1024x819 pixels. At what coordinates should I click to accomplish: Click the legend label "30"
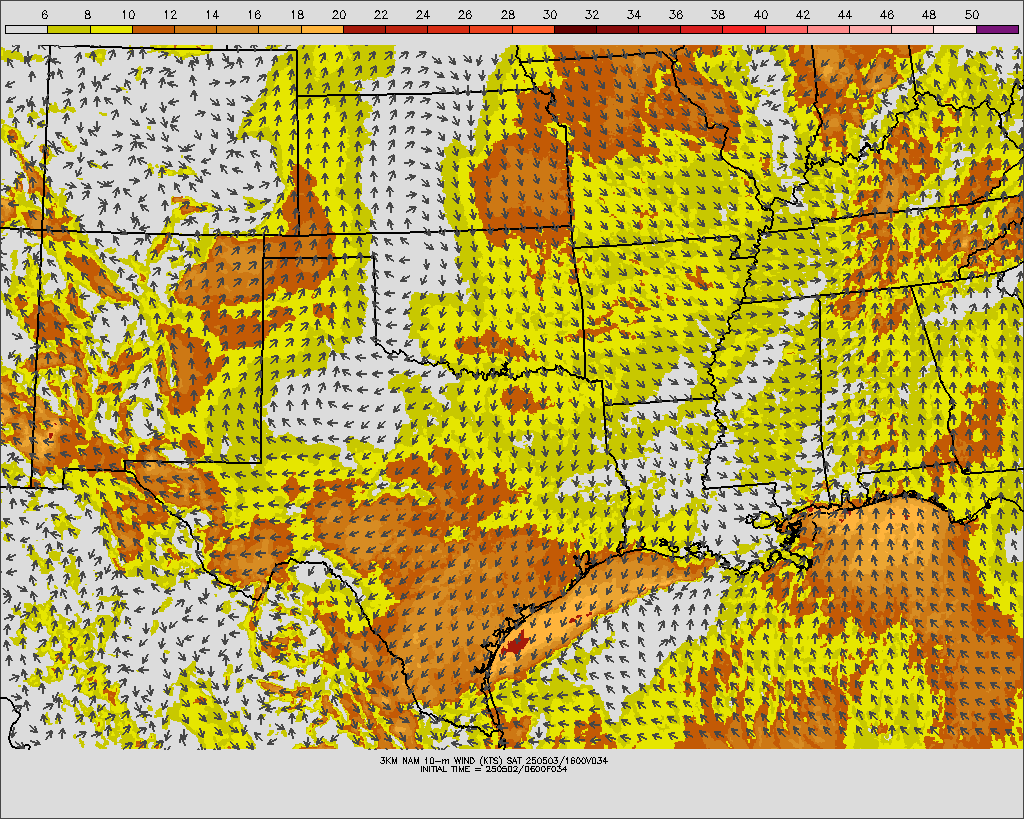549,14
